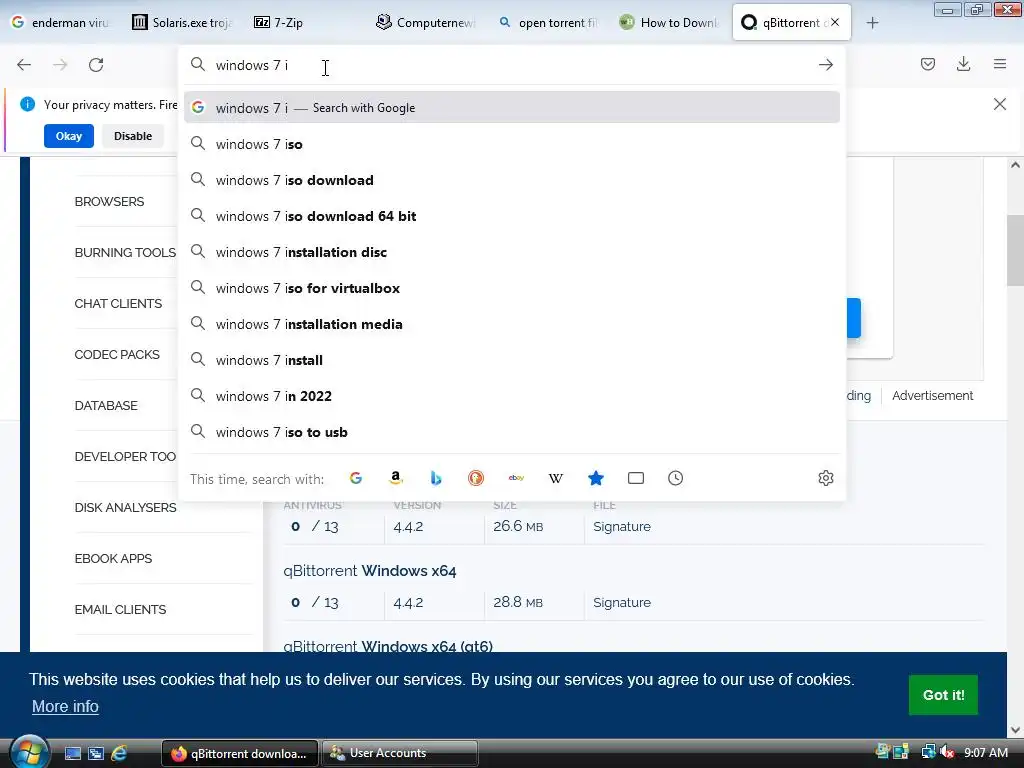Choose 'windows 7 iso download 64 bit' suggestion
The width and height of the screenshot is (1024, 768).
pyautogui.click(x=511, y=216)
